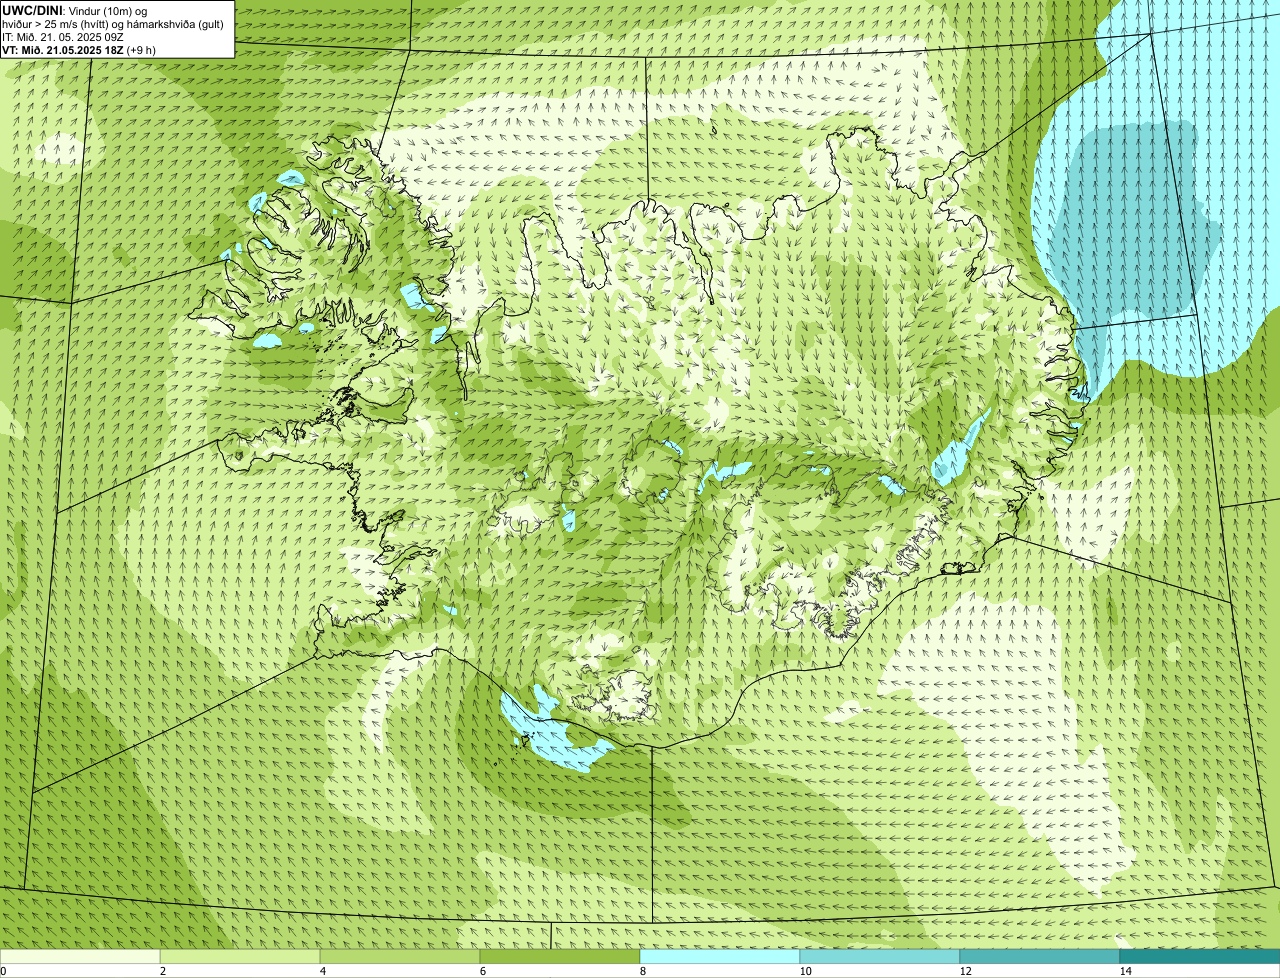
Task: Click the medium green 4–6 legend segment
Action: [400, 956]
